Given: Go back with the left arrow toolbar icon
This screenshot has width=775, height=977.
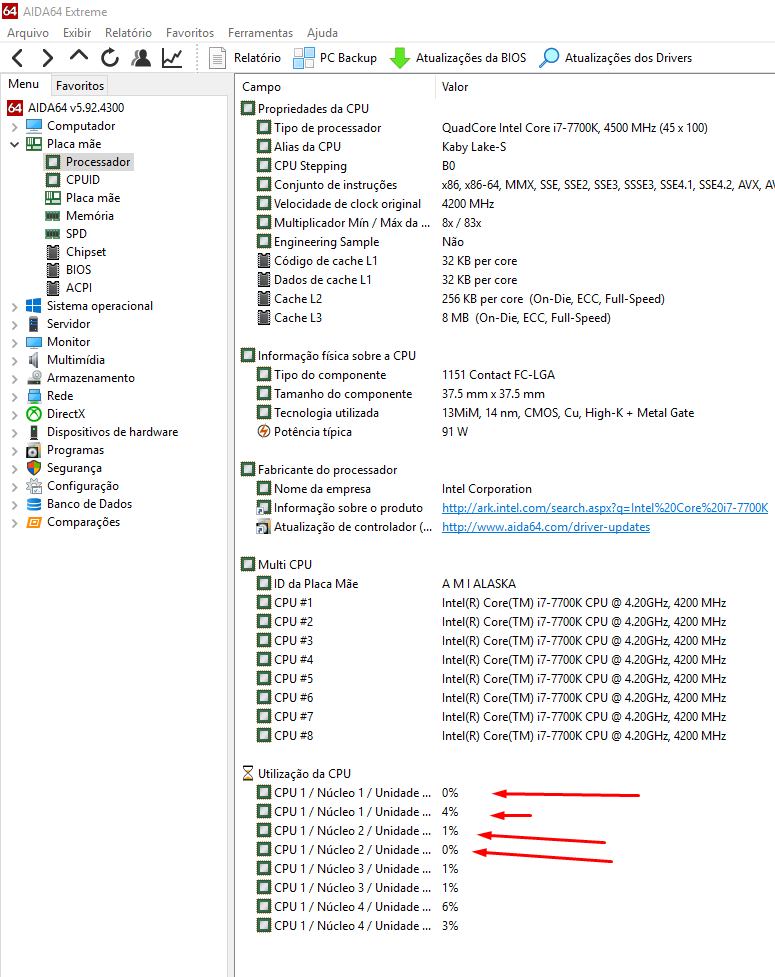Looking at the screenshot, I should tap(17, 58).
